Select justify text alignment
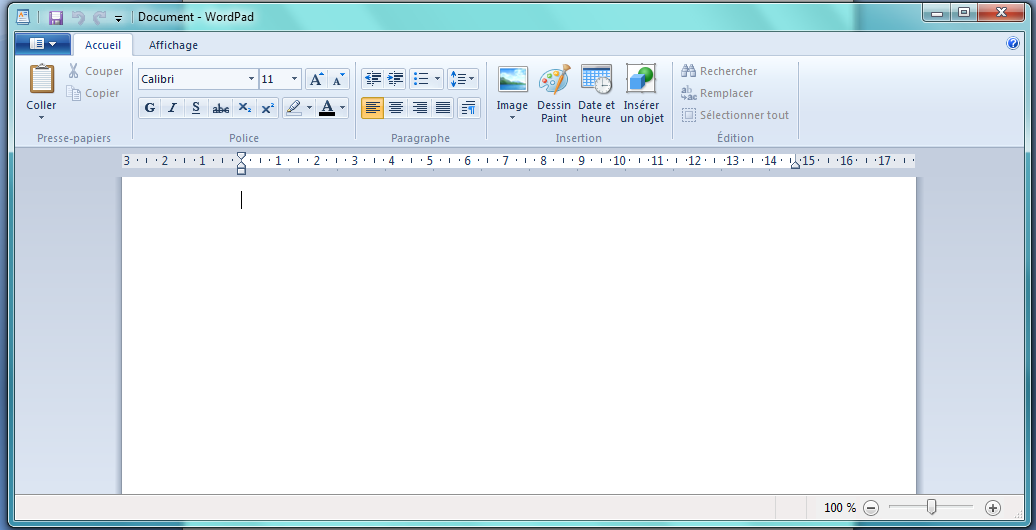The width and height of the screenshot is (1036, 530). pos(442,108)
